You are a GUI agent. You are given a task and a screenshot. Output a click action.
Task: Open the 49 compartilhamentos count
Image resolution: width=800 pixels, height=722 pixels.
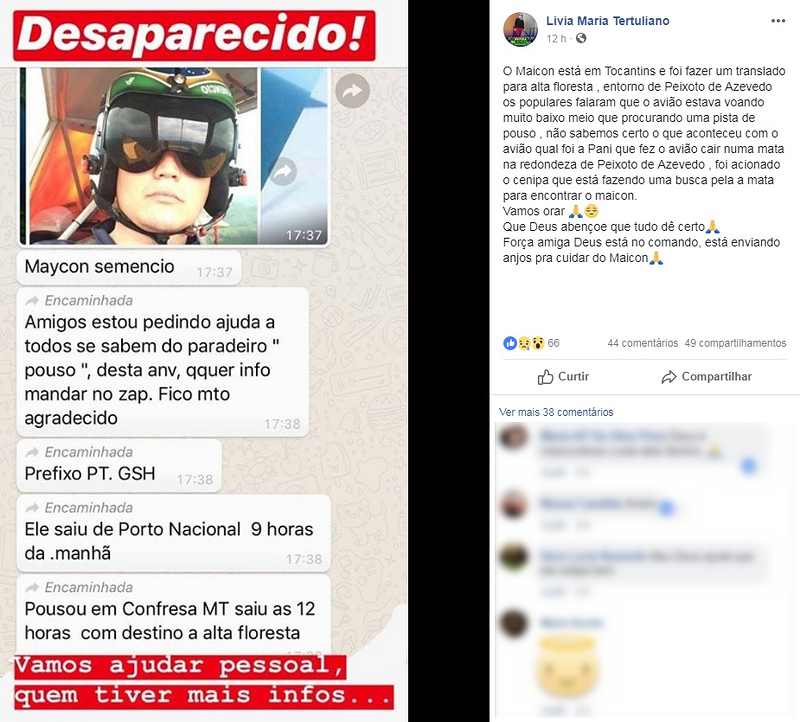pyautogui.click(x=735, y=343)
